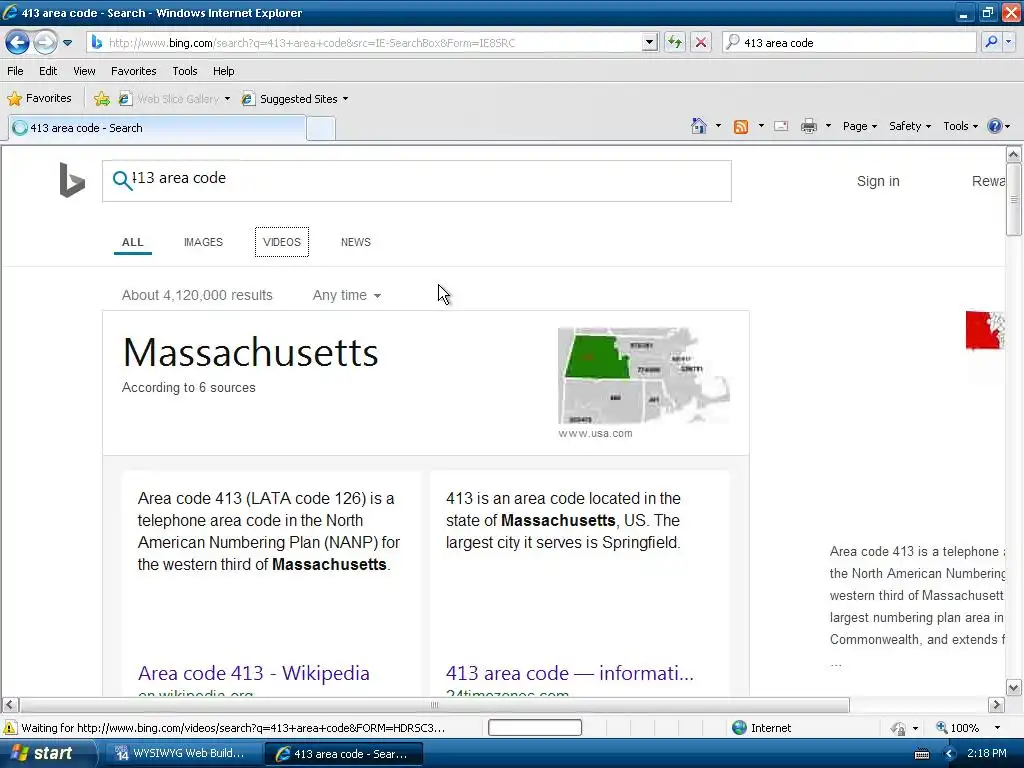The height and width of the screenshot is (768, 1024).
Task: Click the Read Mail icon
Action: point(781,126)
